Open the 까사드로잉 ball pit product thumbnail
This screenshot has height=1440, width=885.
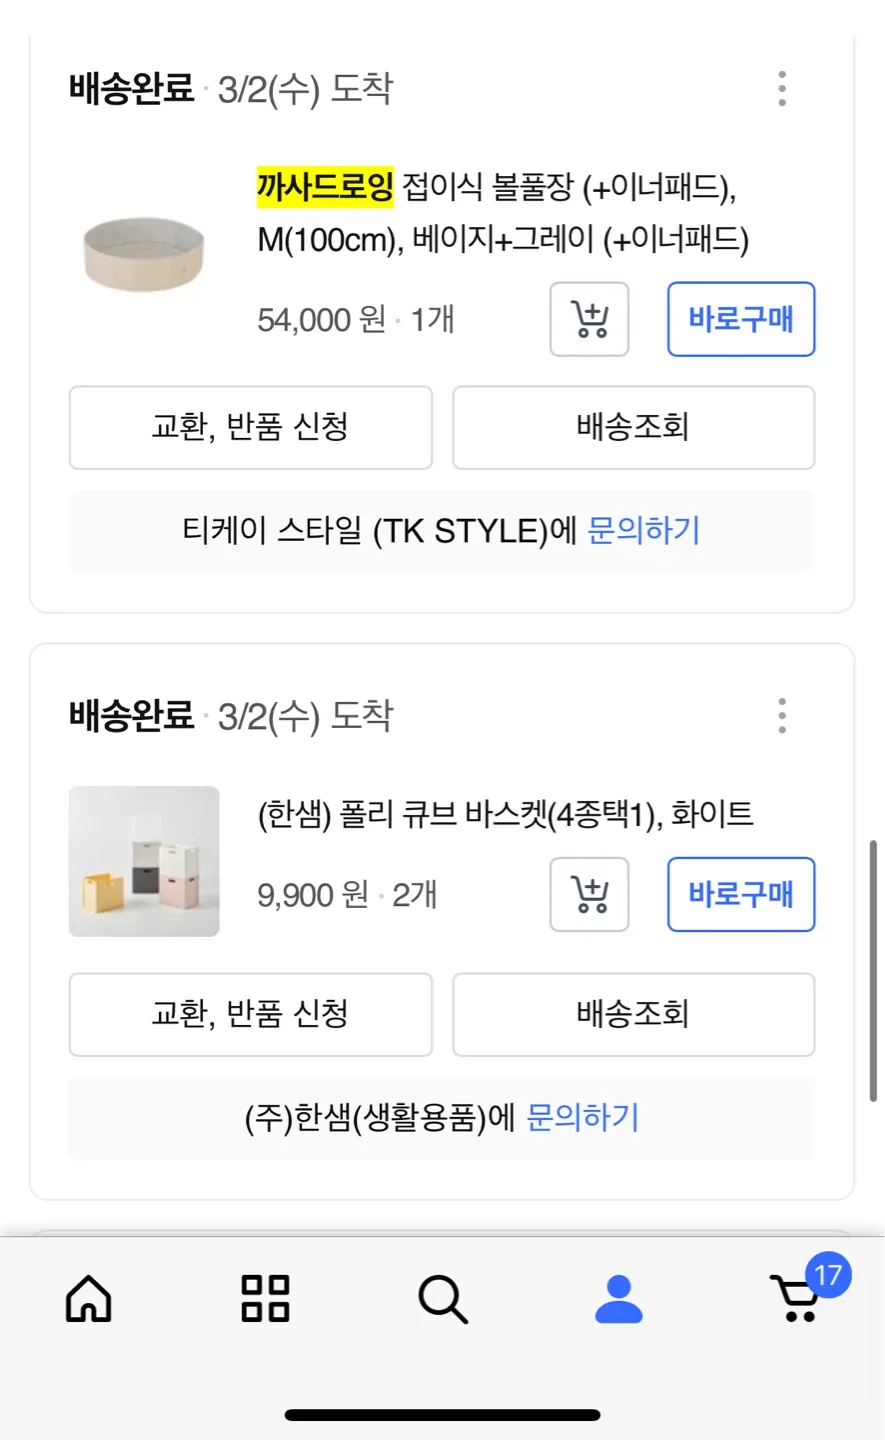(144, 255)
